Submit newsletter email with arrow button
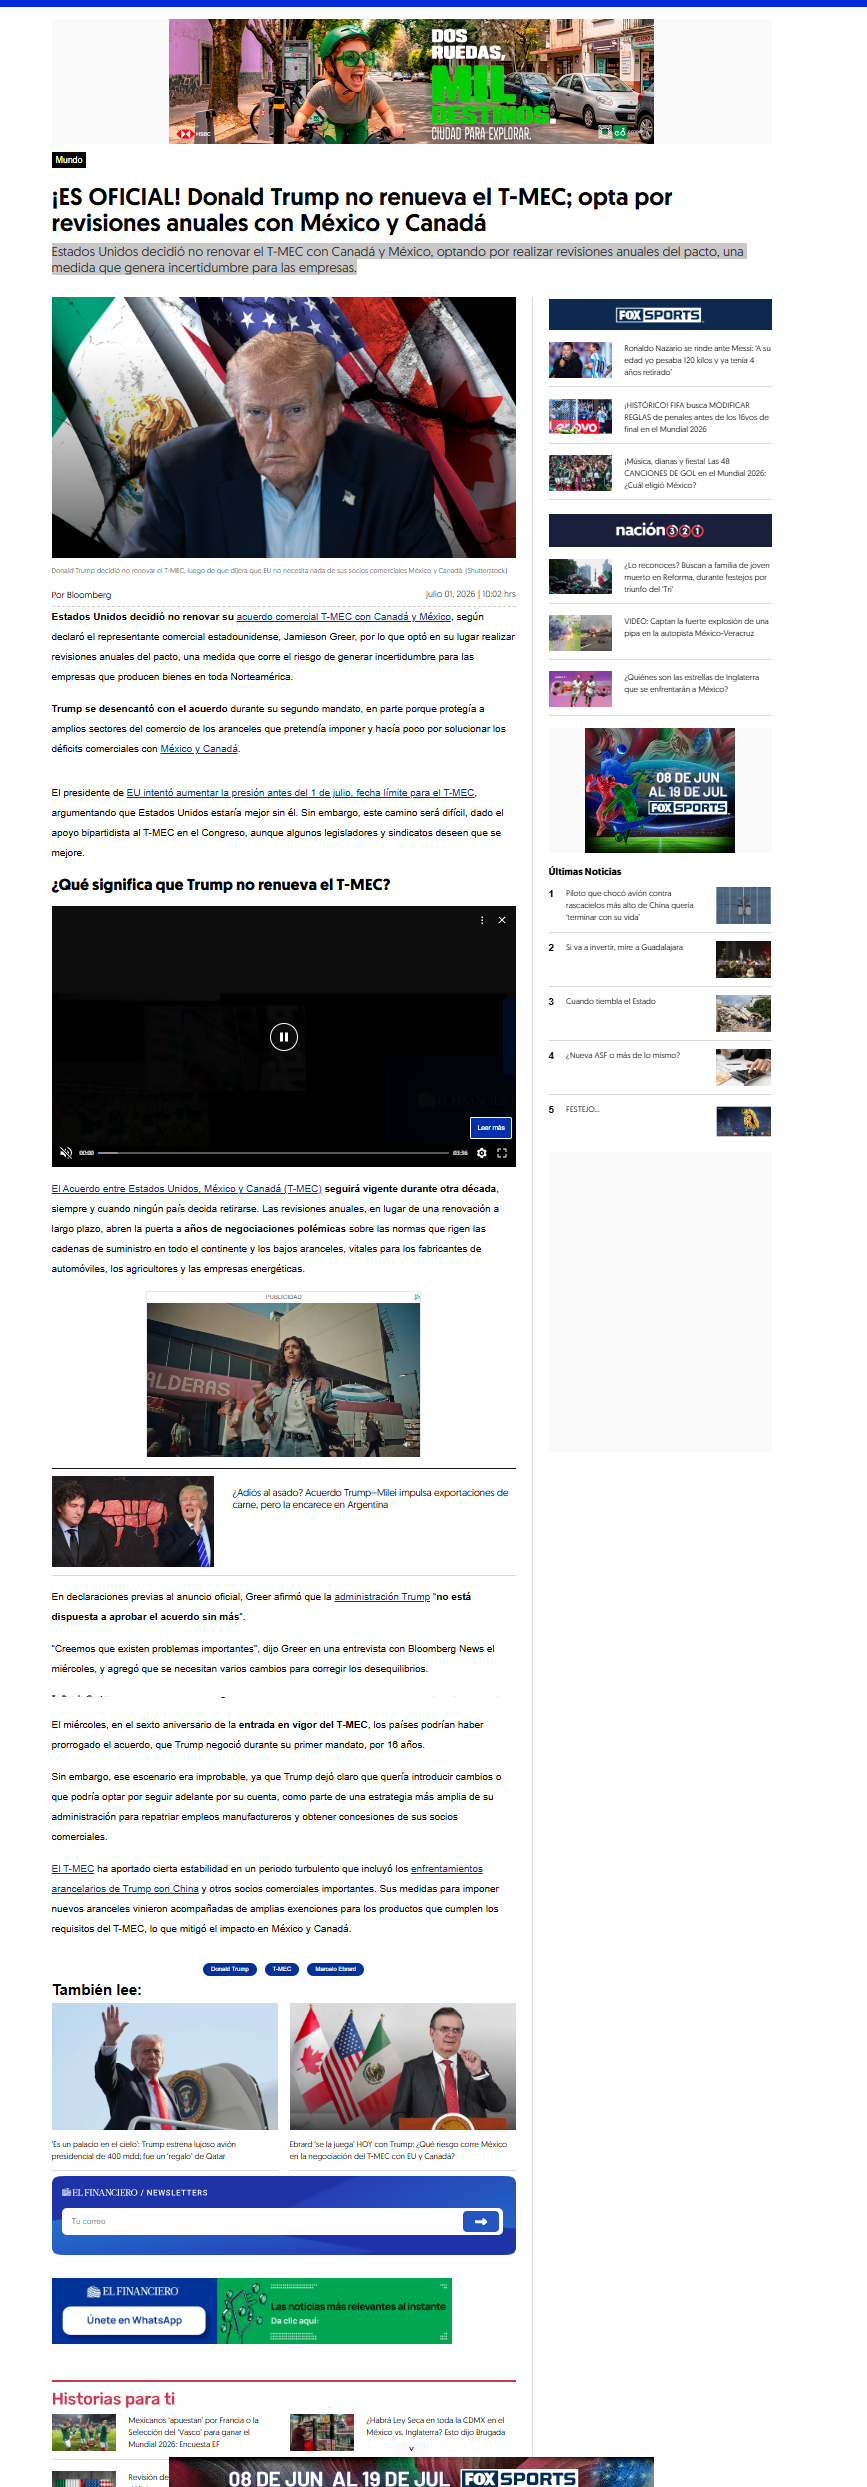Viewport: 867px width, 2487px height. 481,2221
